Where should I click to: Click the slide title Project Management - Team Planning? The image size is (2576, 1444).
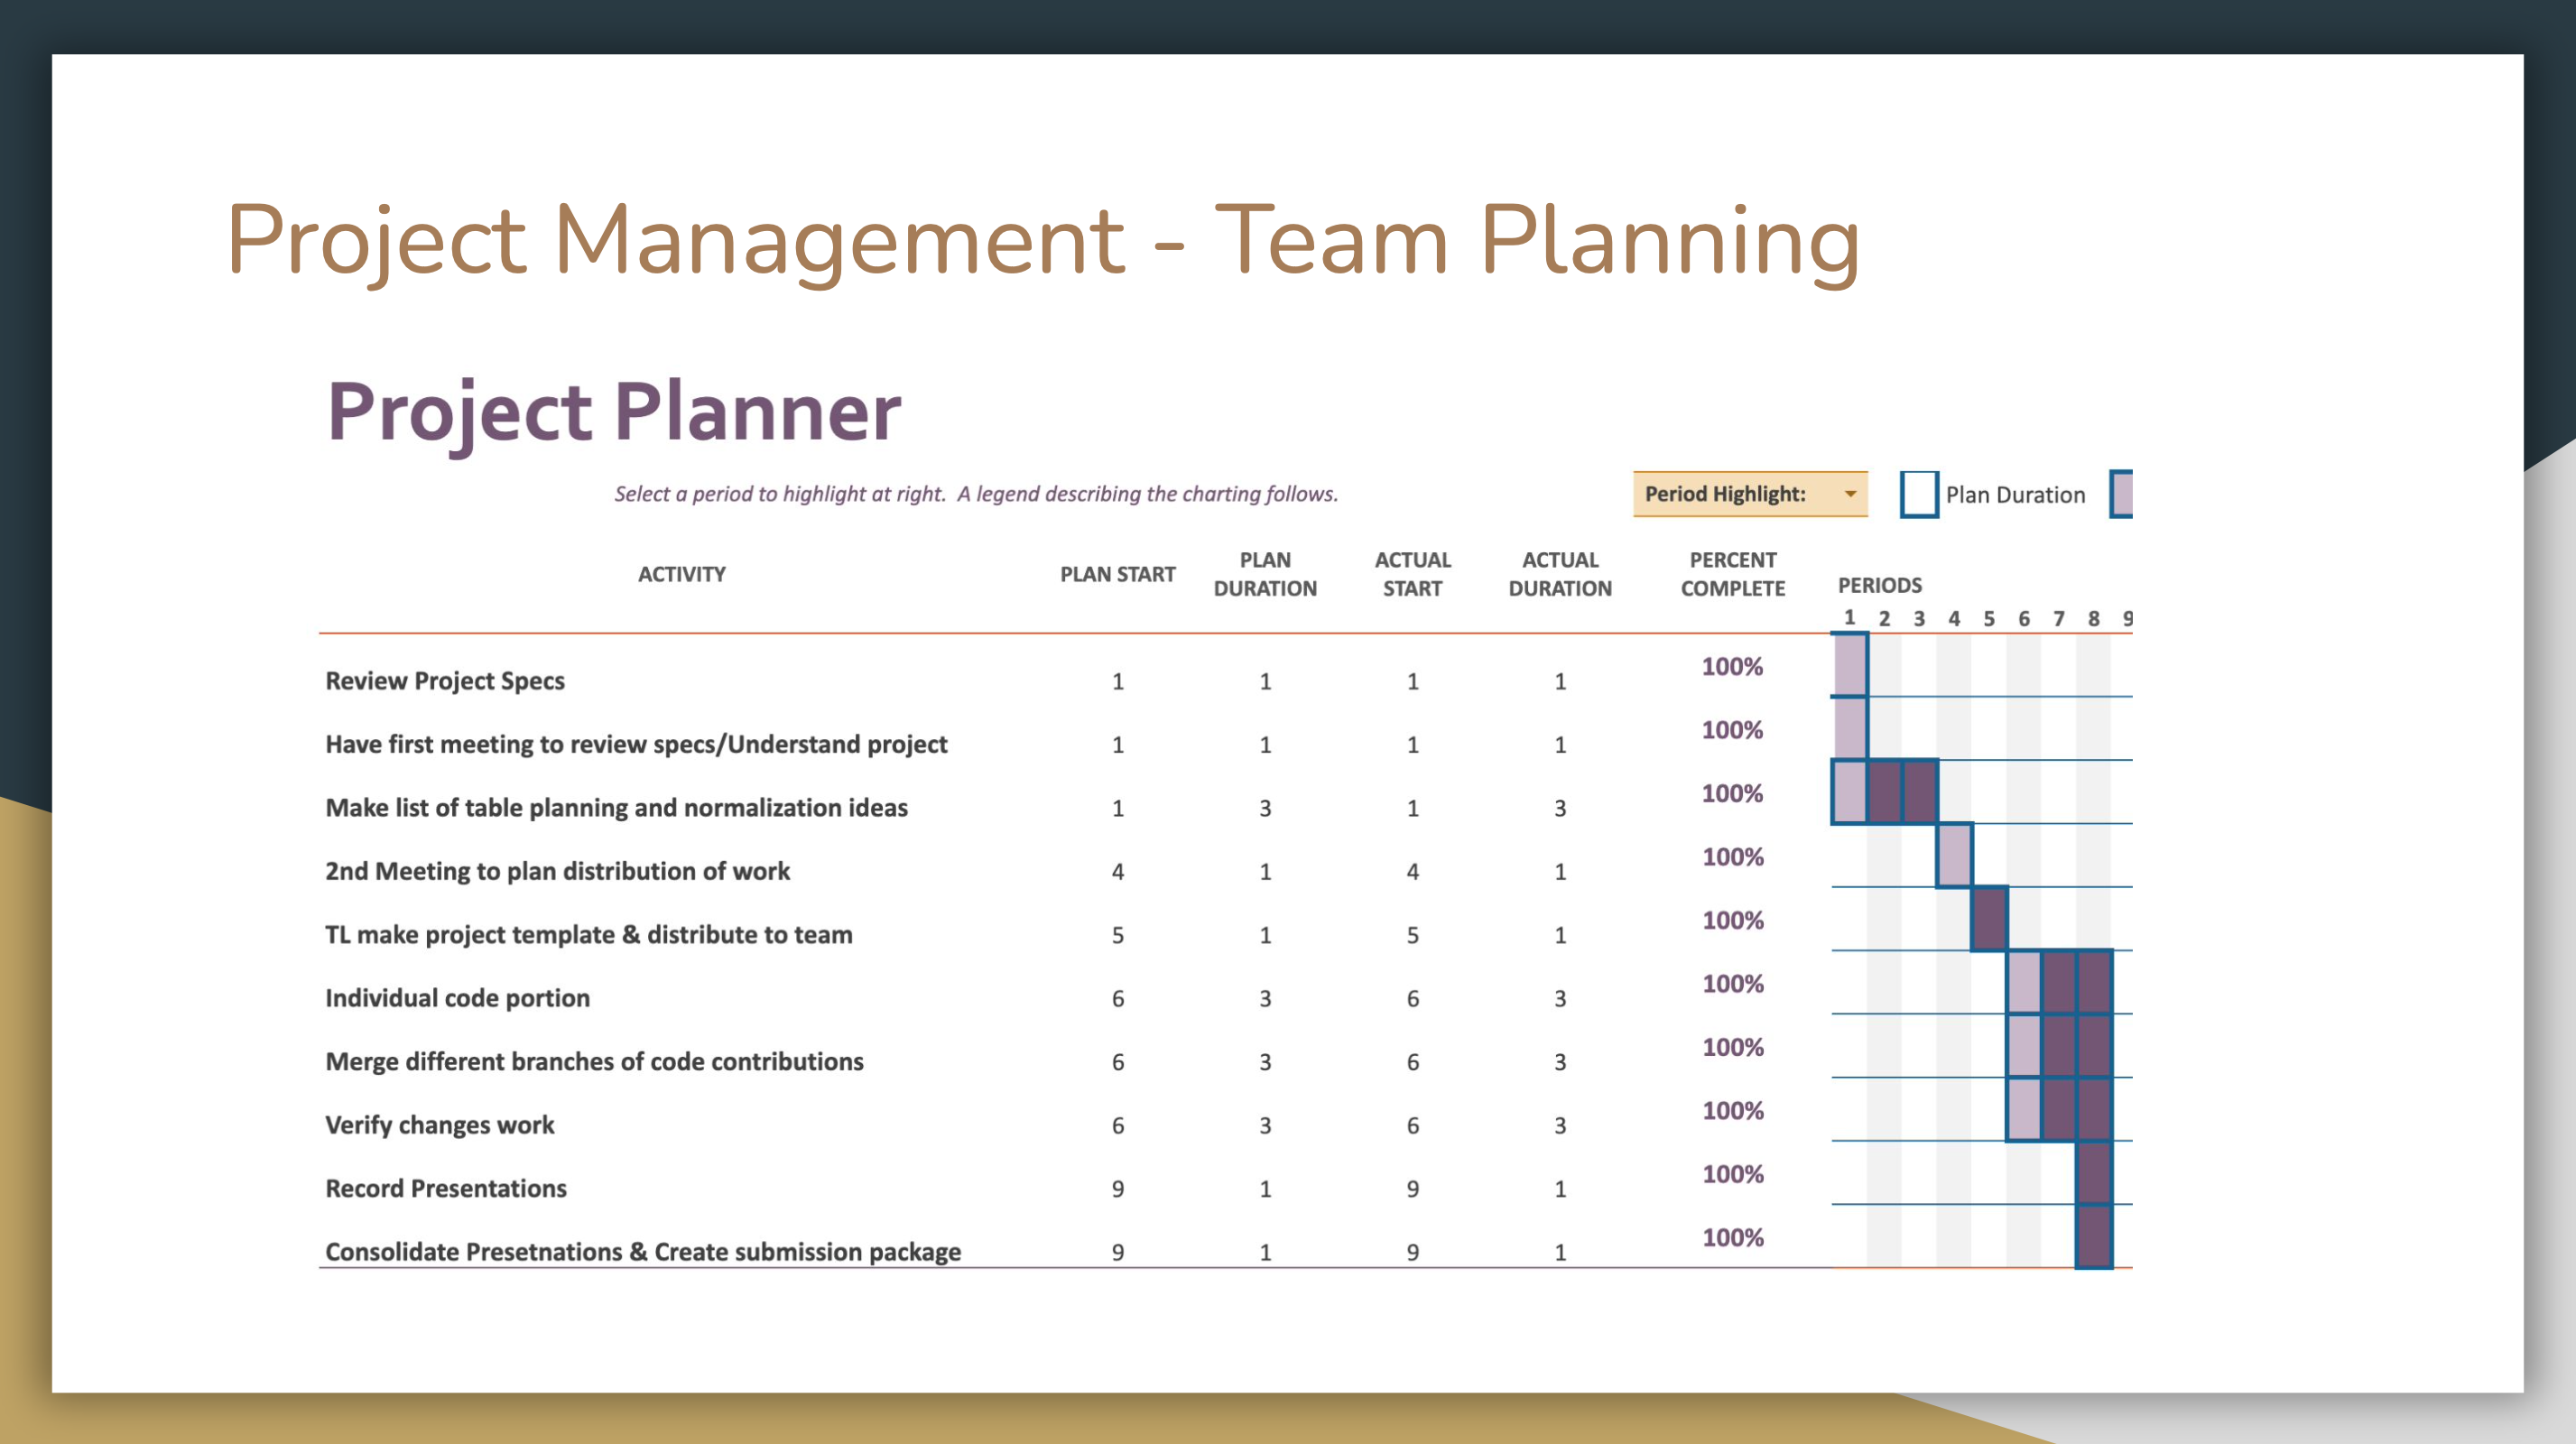point(1042,239)
